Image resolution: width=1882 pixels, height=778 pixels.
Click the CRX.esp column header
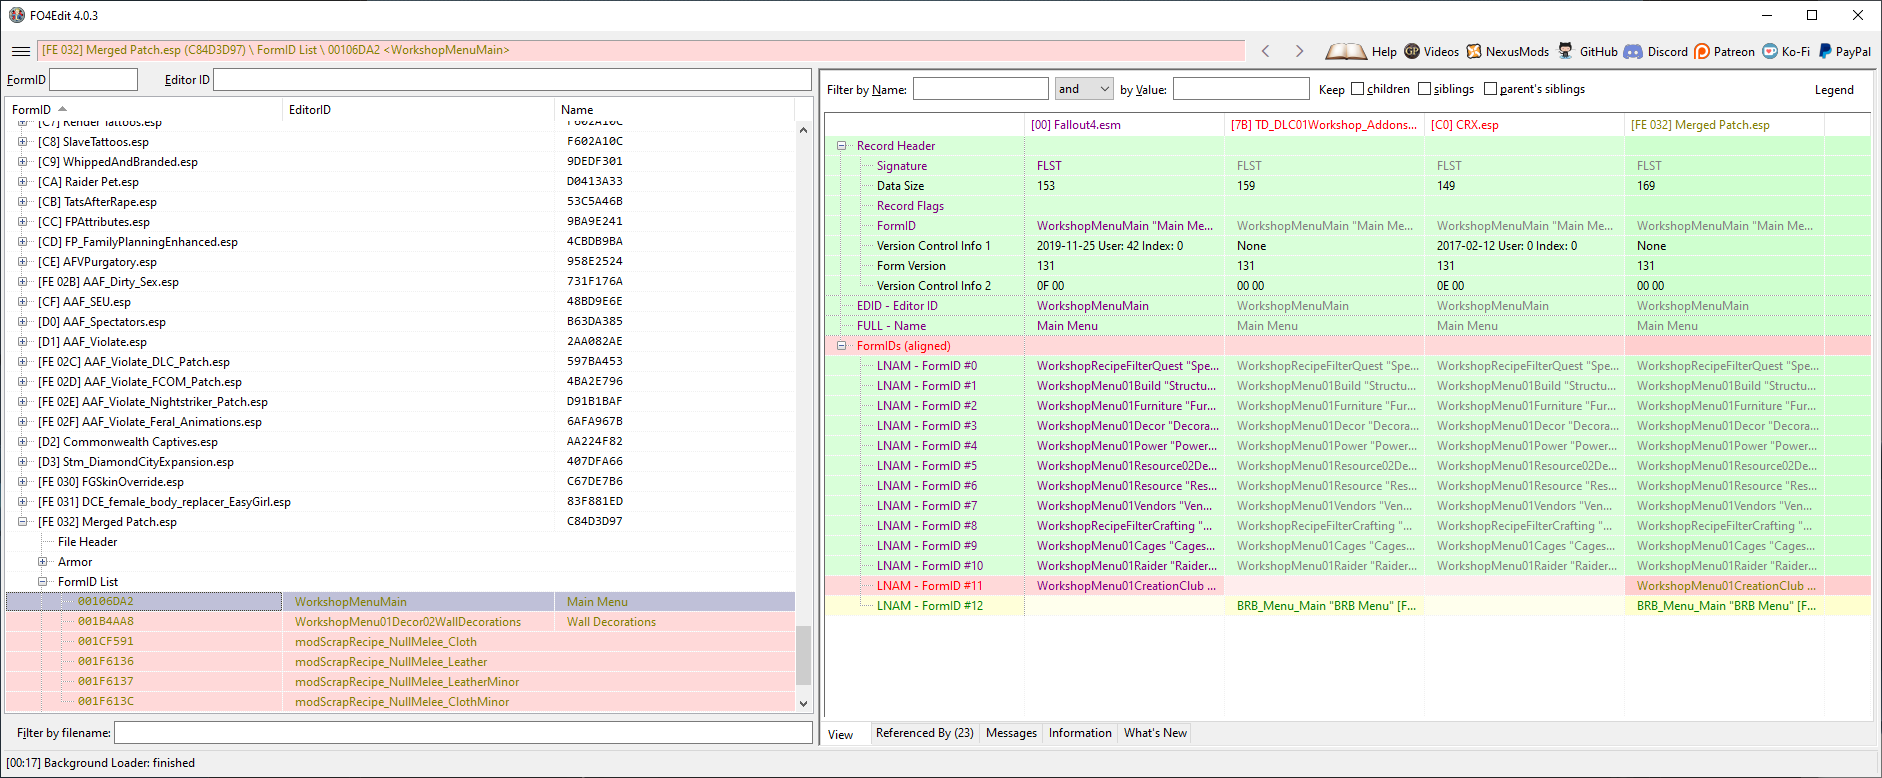coord(1524,125)
